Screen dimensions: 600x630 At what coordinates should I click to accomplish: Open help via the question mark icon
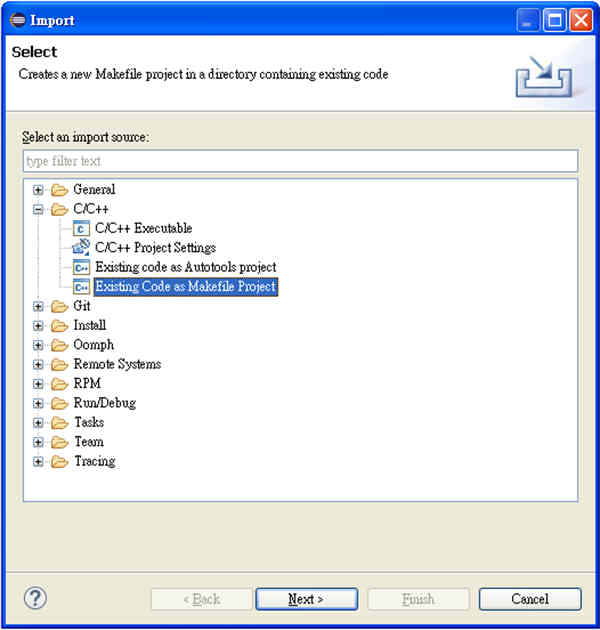click(35, 598)
